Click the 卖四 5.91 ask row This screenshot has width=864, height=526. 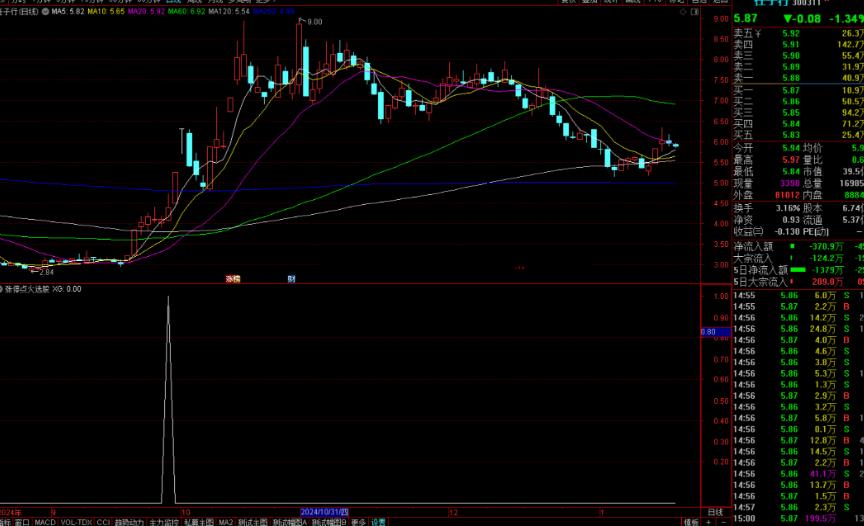point(798,45)
